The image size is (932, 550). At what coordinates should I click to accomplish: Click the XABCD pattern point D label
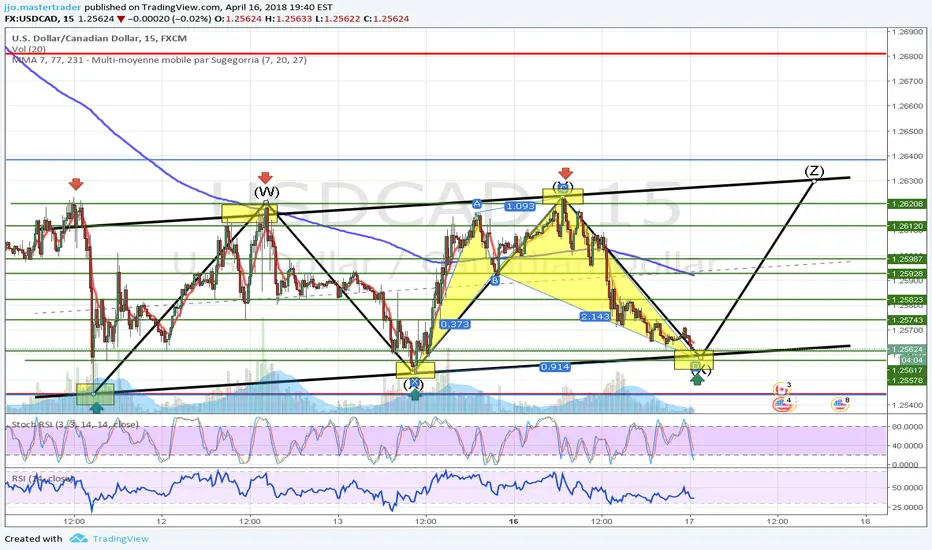[694, 366]
